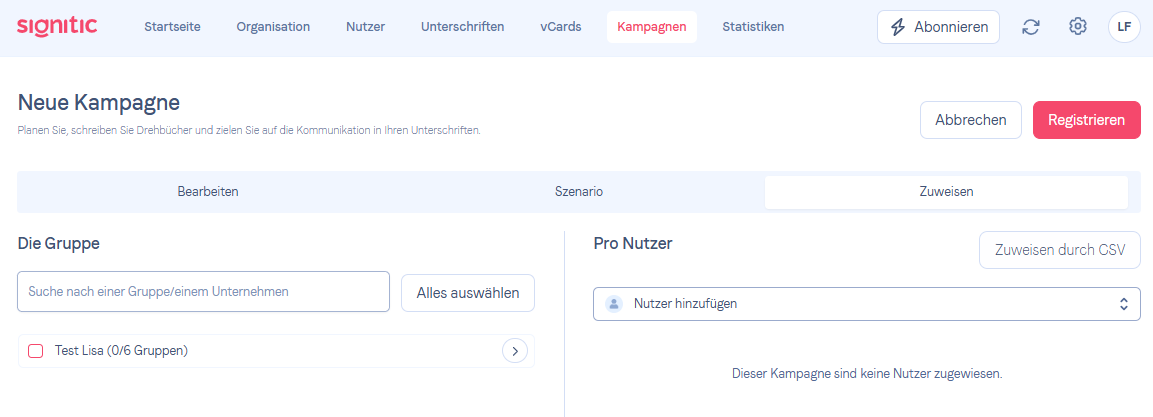Image resolution: width=1153 pixels, height=417 pixels.
Task: Click the Abbrechen button
Action: pyautogui.click(x=971, y=120)
